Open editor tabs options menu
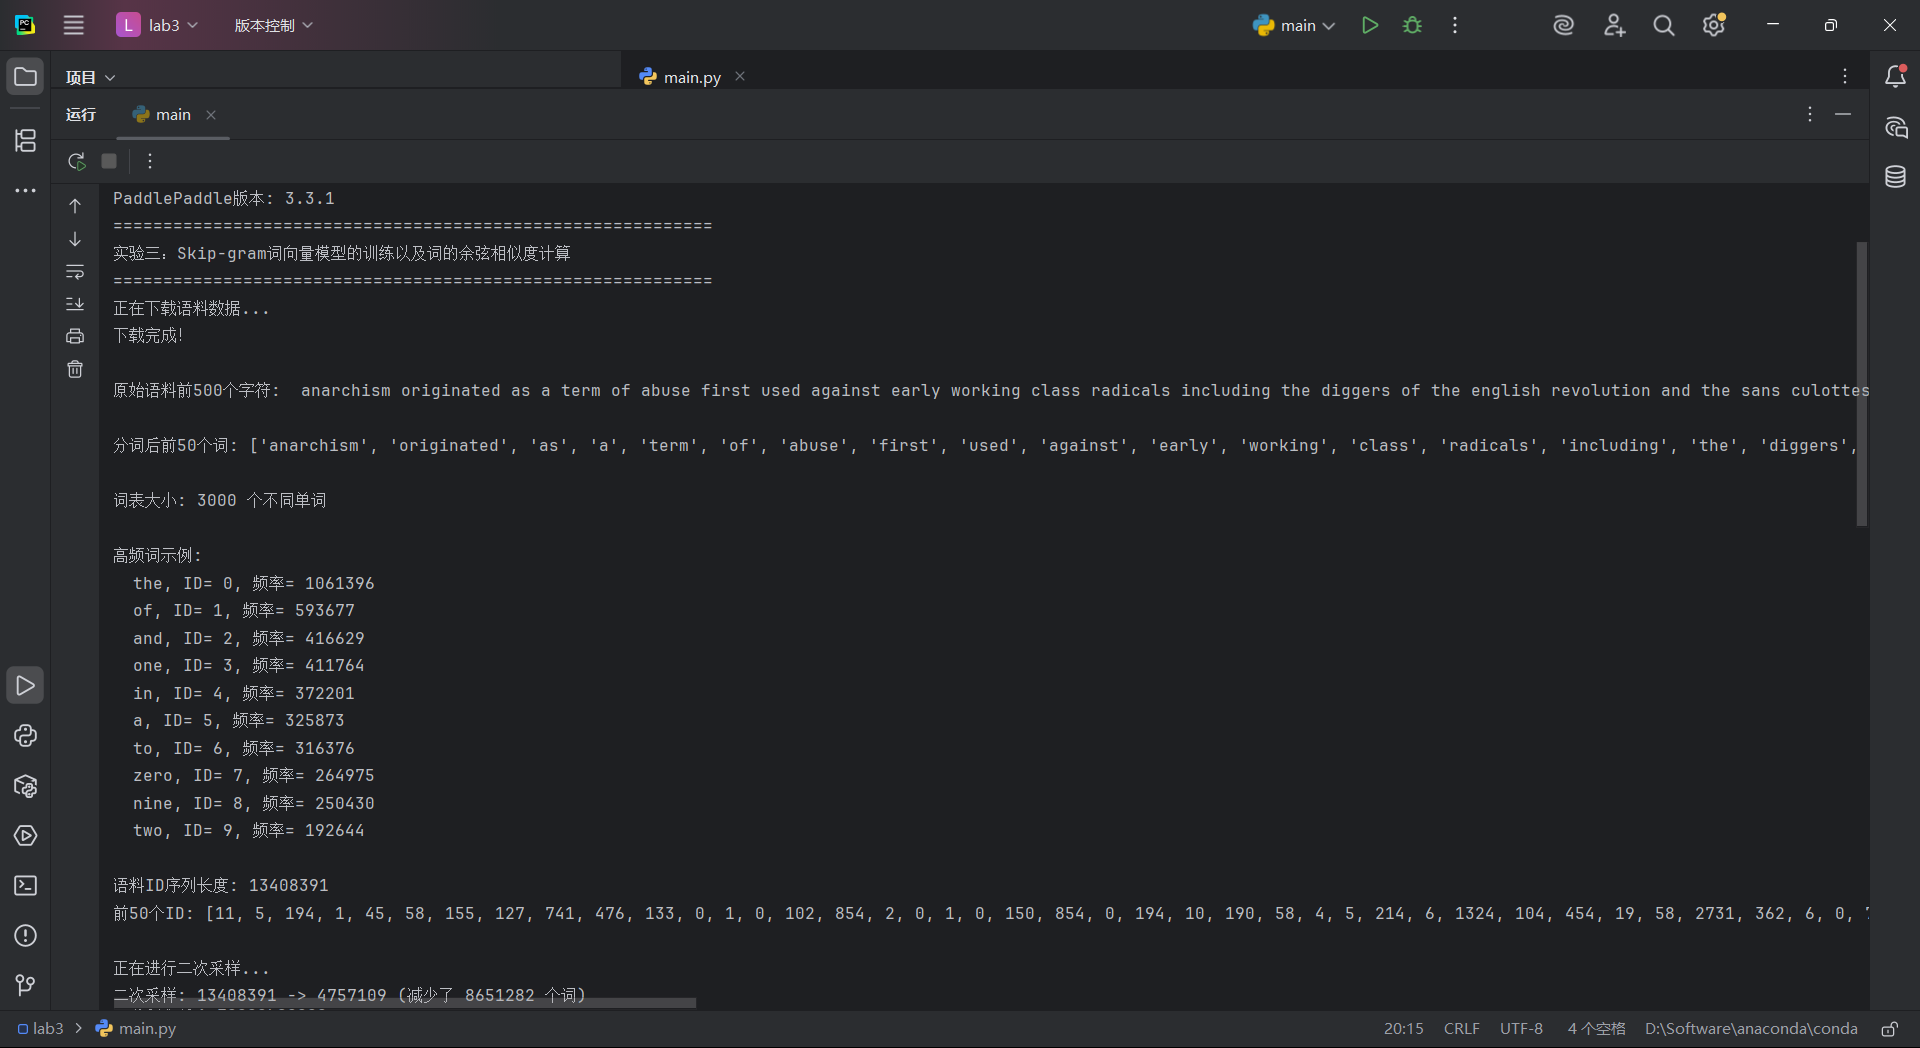 point(1845,76)
